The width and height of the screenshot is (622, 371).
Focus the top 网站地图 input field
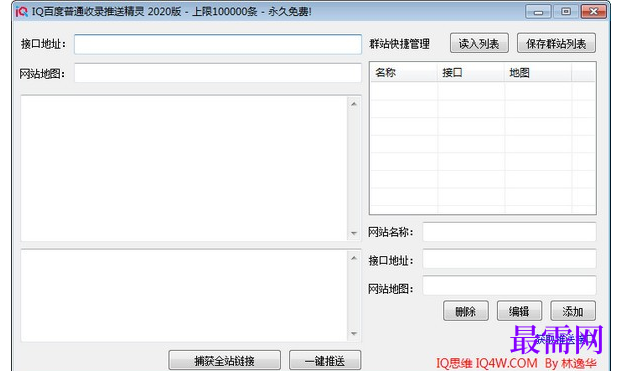[218, 73]
